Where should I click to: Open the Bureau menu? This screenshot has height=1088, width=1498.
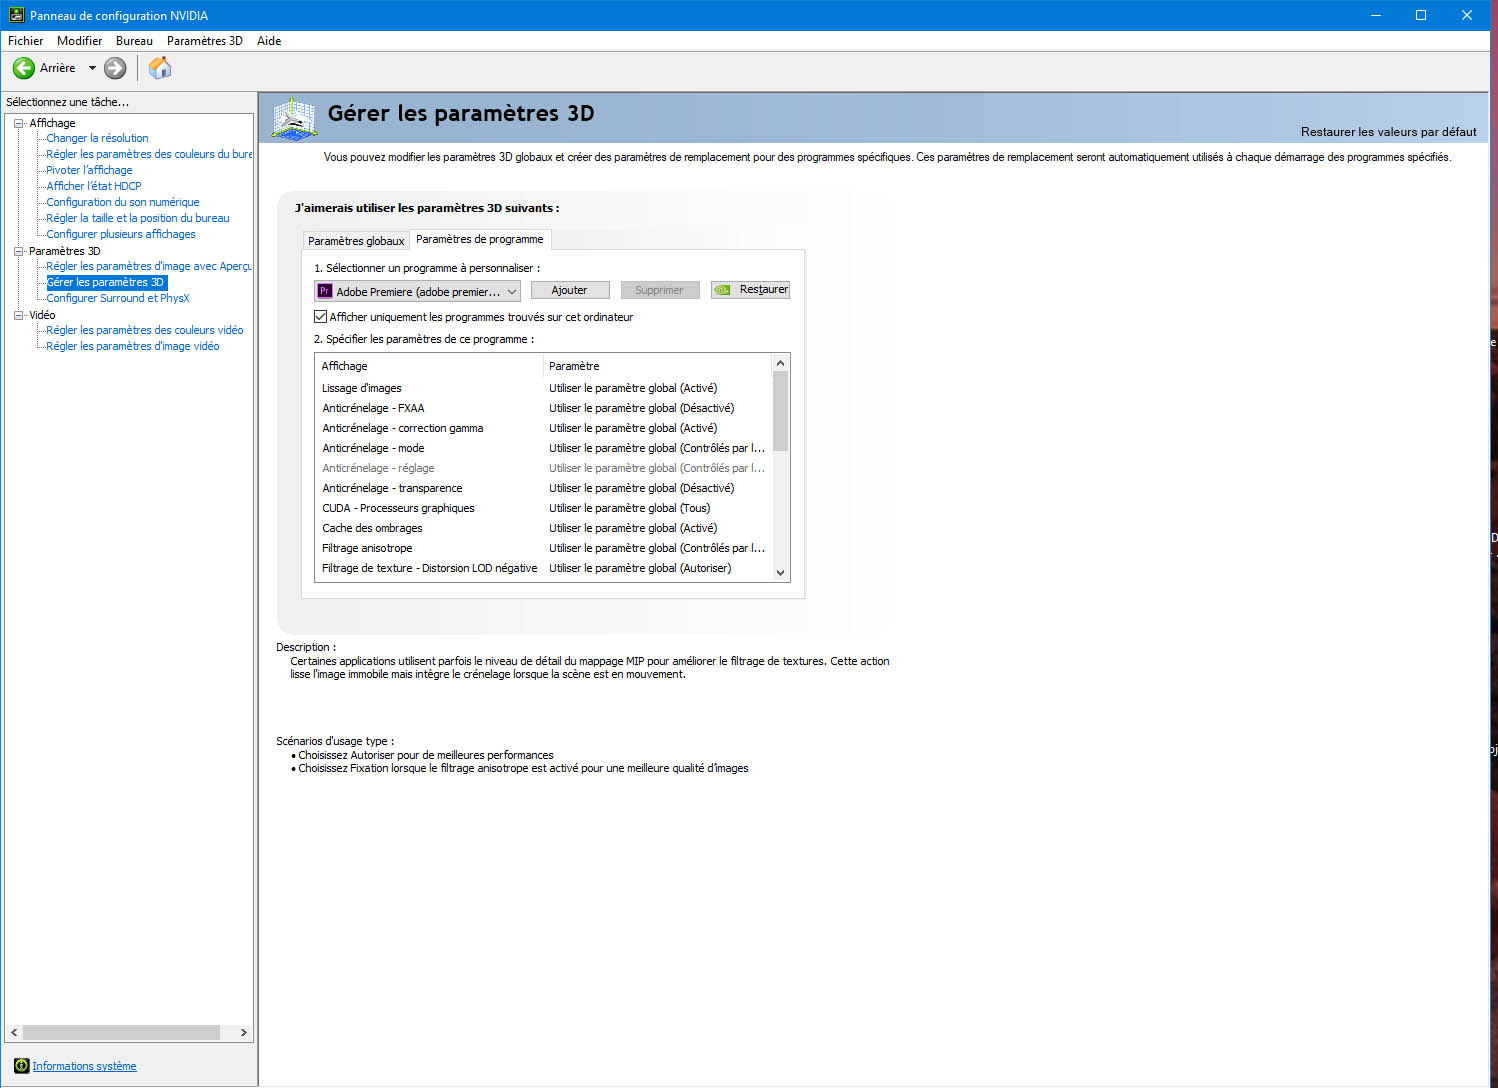[x=134, y=41]
